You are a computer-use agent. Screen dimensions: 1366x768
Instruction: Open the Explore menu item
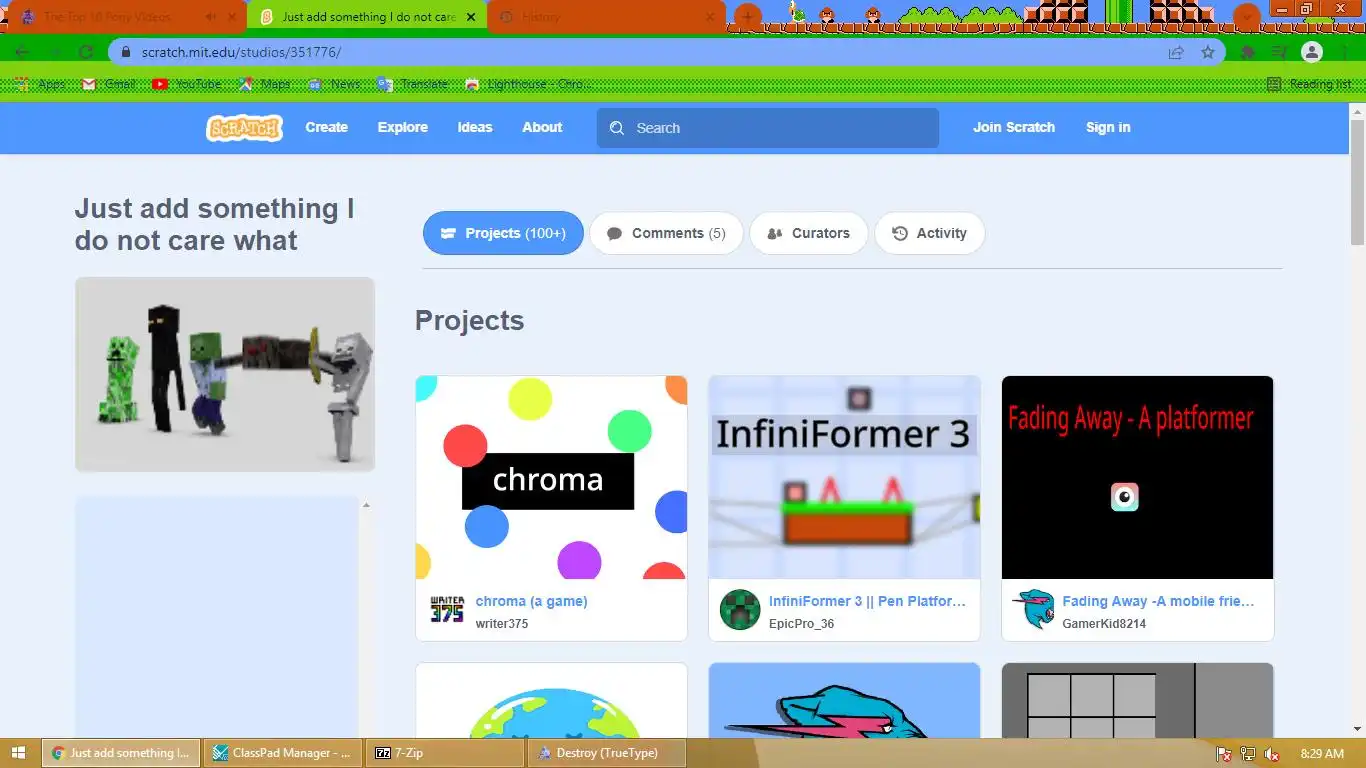(403, 127)
